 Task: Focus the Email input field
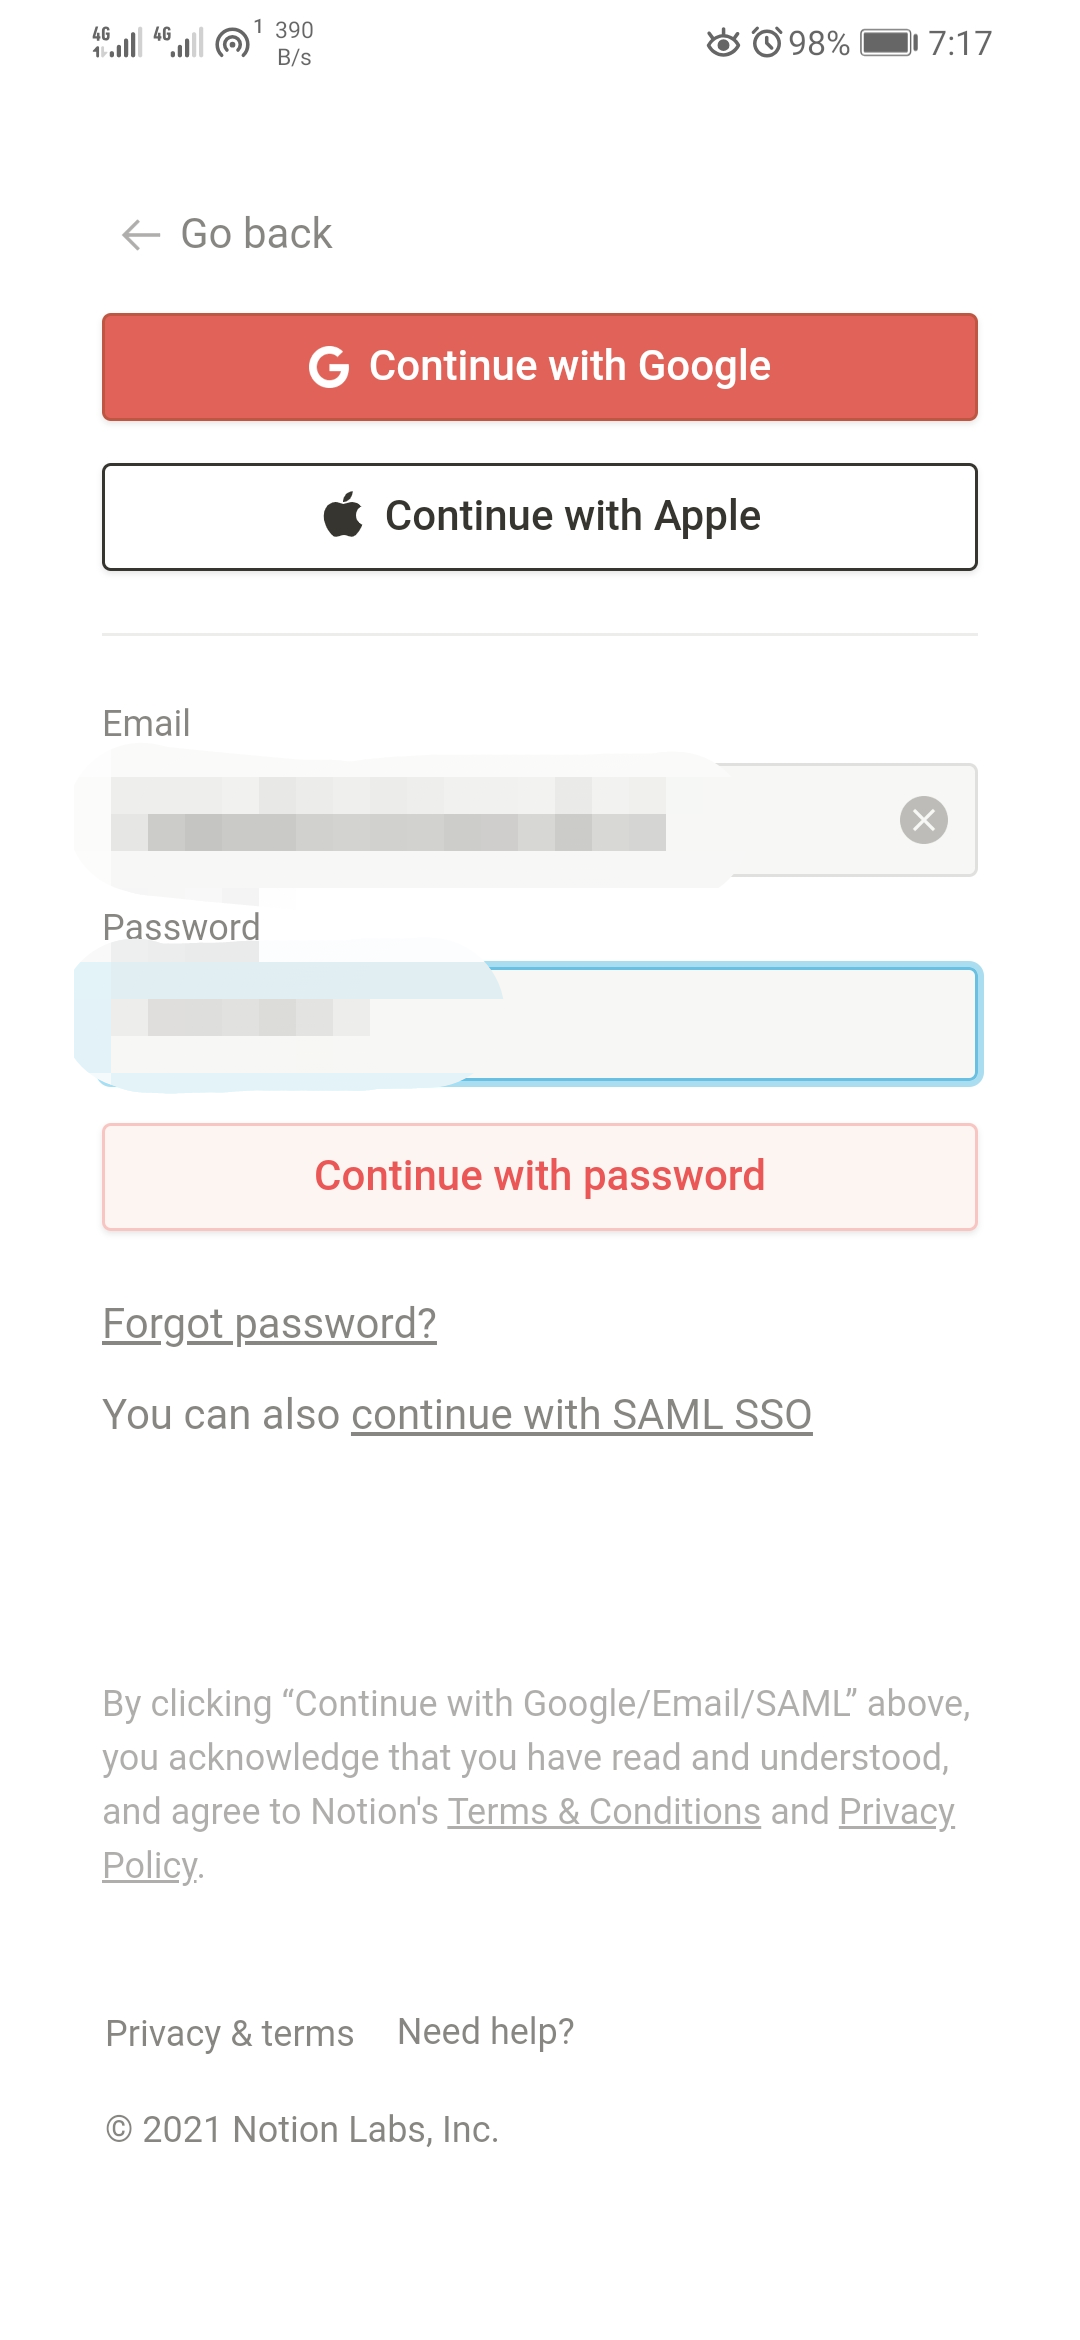point(540,820)
